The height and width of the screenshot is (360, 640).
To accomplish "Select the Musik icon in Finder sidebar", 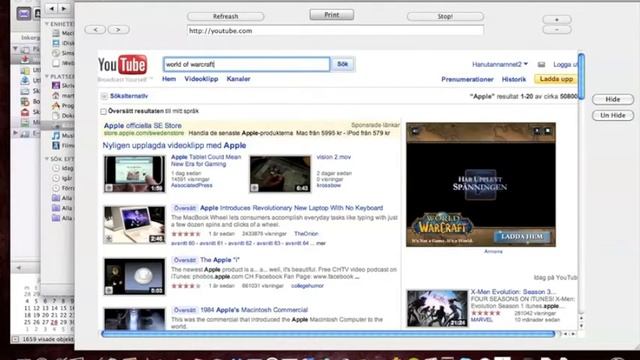I will [56, 136].
